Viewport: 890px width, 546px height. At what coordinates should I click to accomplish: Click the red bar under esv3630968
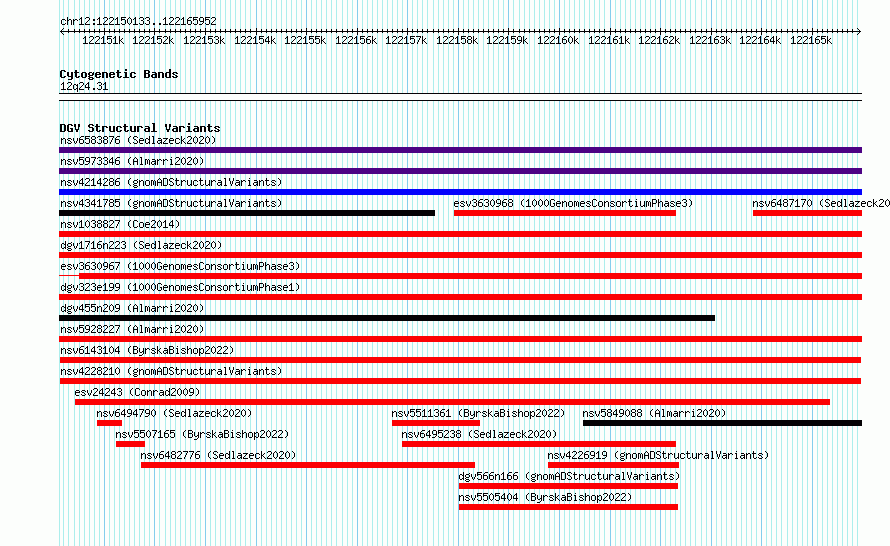(x=565, y=213)
